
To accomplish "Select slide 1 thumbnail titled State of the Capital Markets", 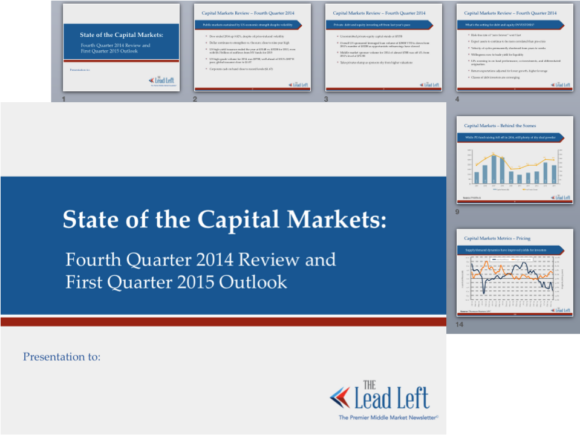I will [x=121, y=47].
